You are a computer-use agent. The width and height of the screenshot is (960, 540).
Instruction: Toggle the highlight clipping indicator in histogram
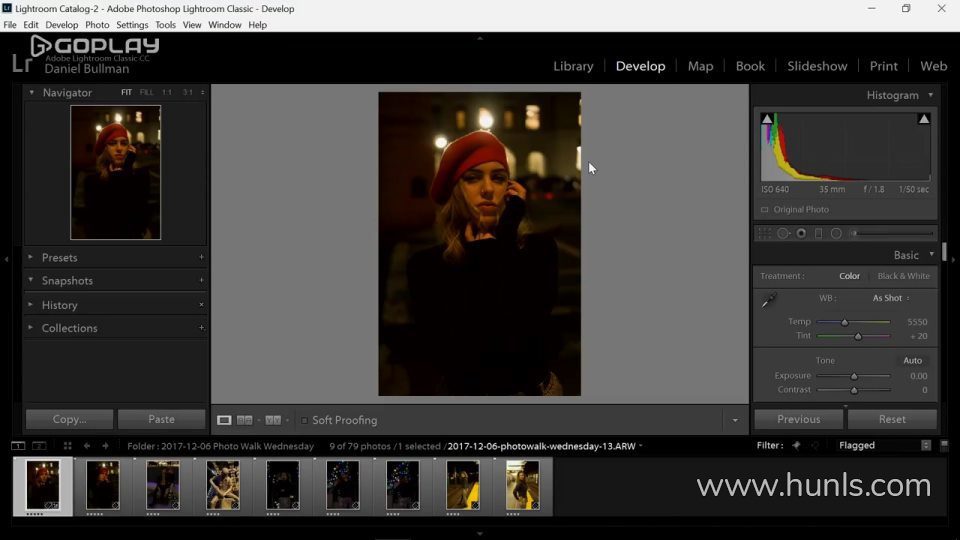924,119
